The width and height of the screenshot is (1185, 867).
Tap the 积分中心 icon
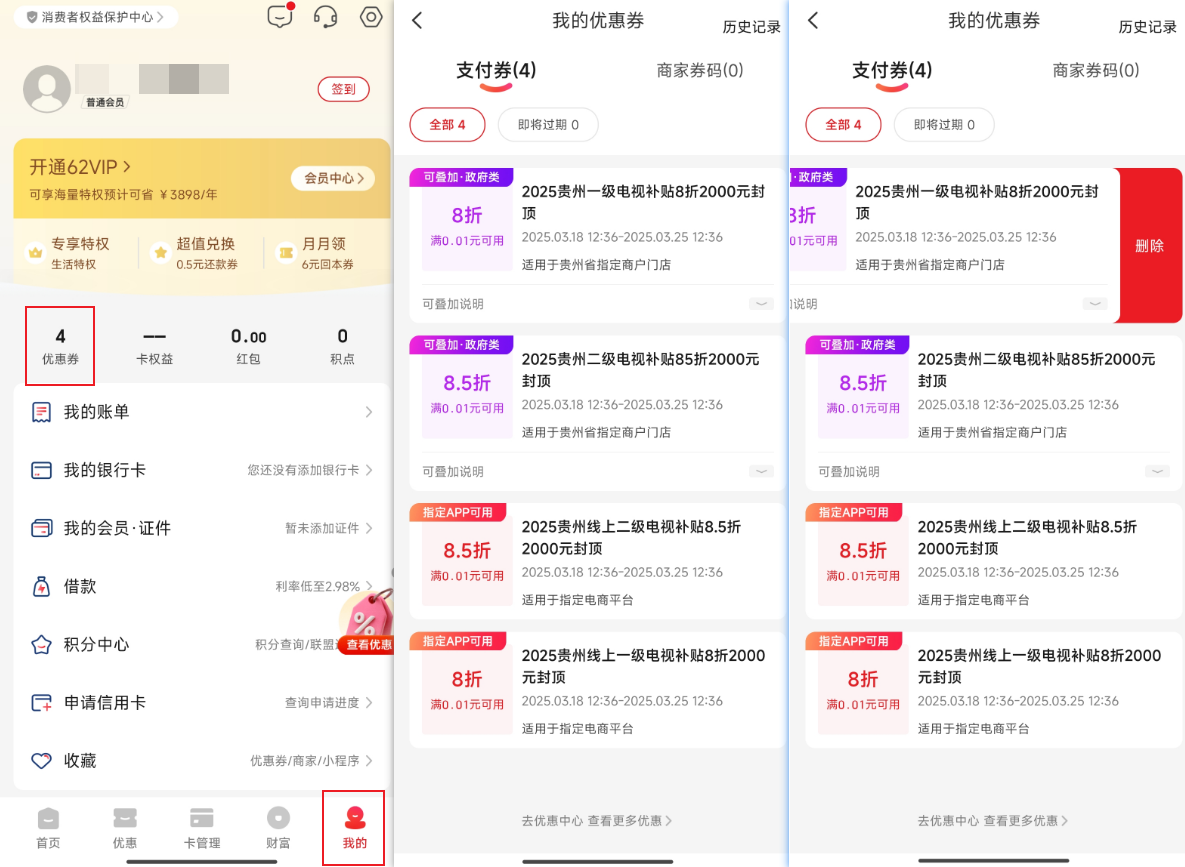coord(42,645)
